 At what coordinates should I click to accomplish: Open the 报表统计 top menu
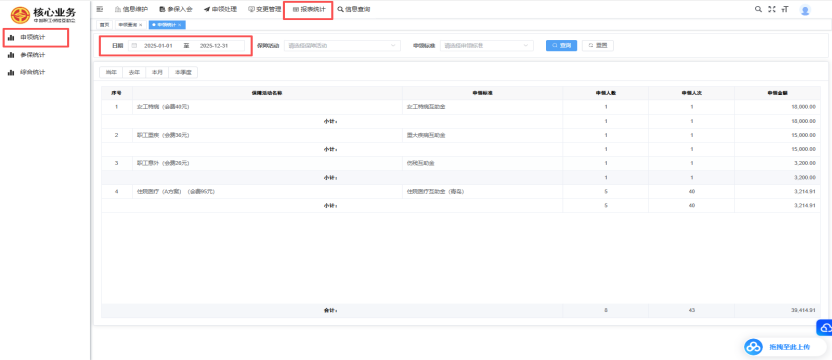click(x=308, y=10)
